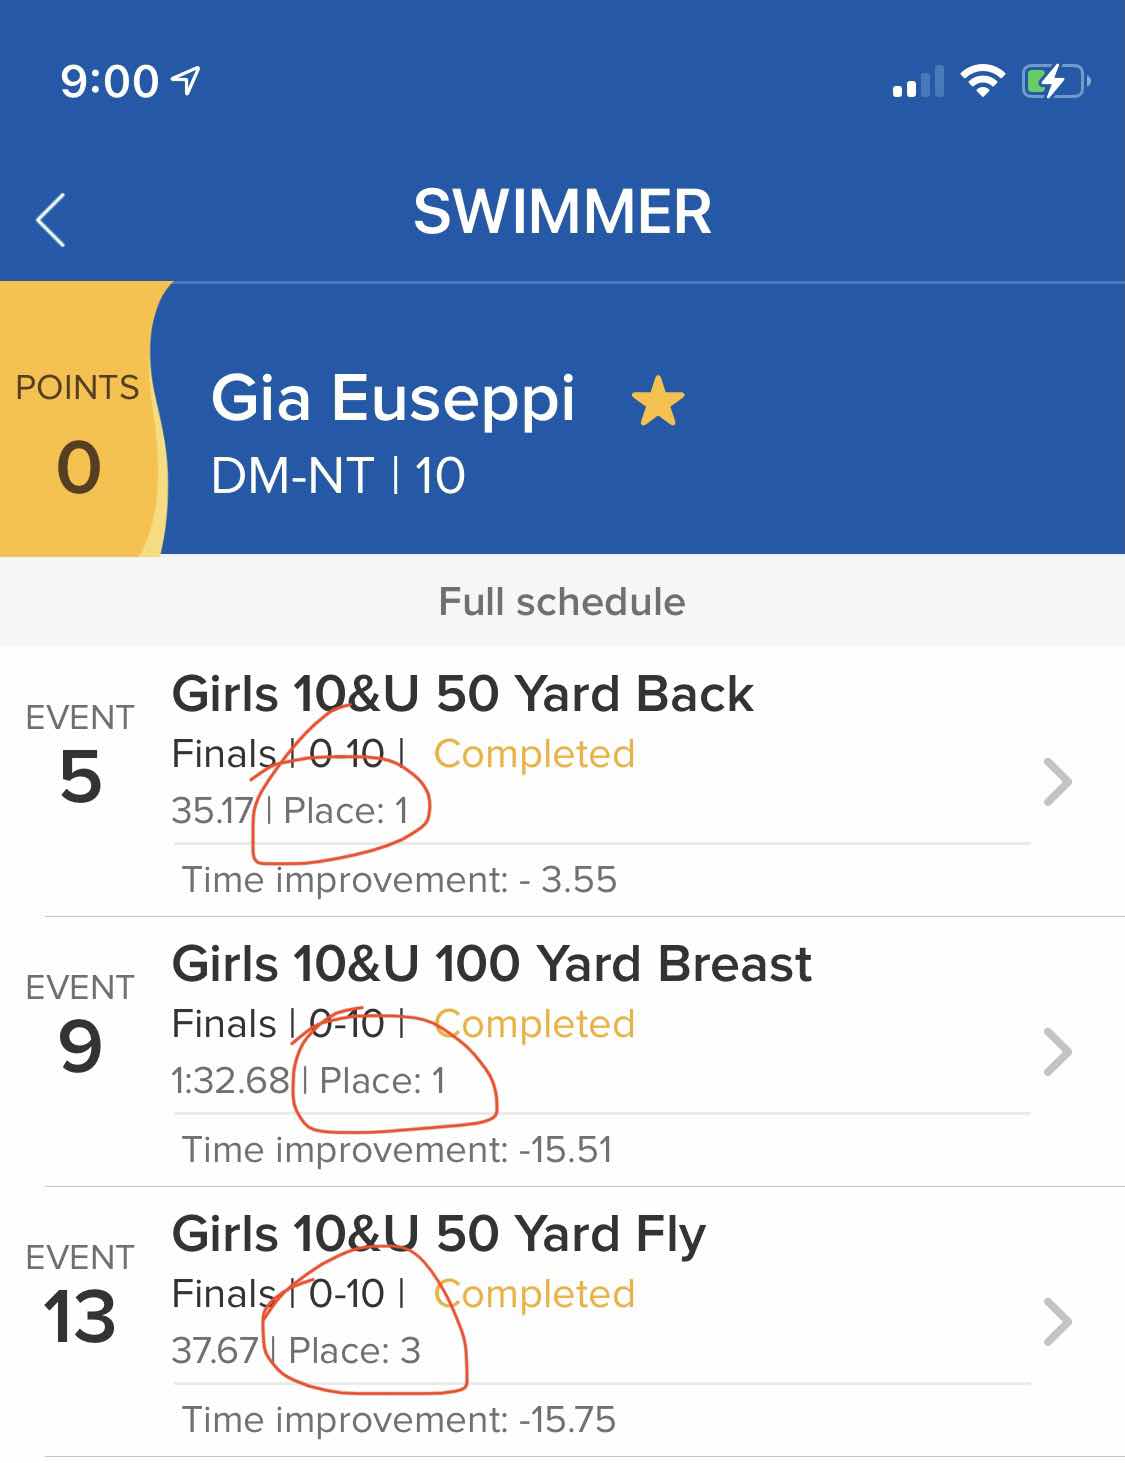
Task: Toggle the favorite star next to Gia Euseppi
Action: click(658, 401)
